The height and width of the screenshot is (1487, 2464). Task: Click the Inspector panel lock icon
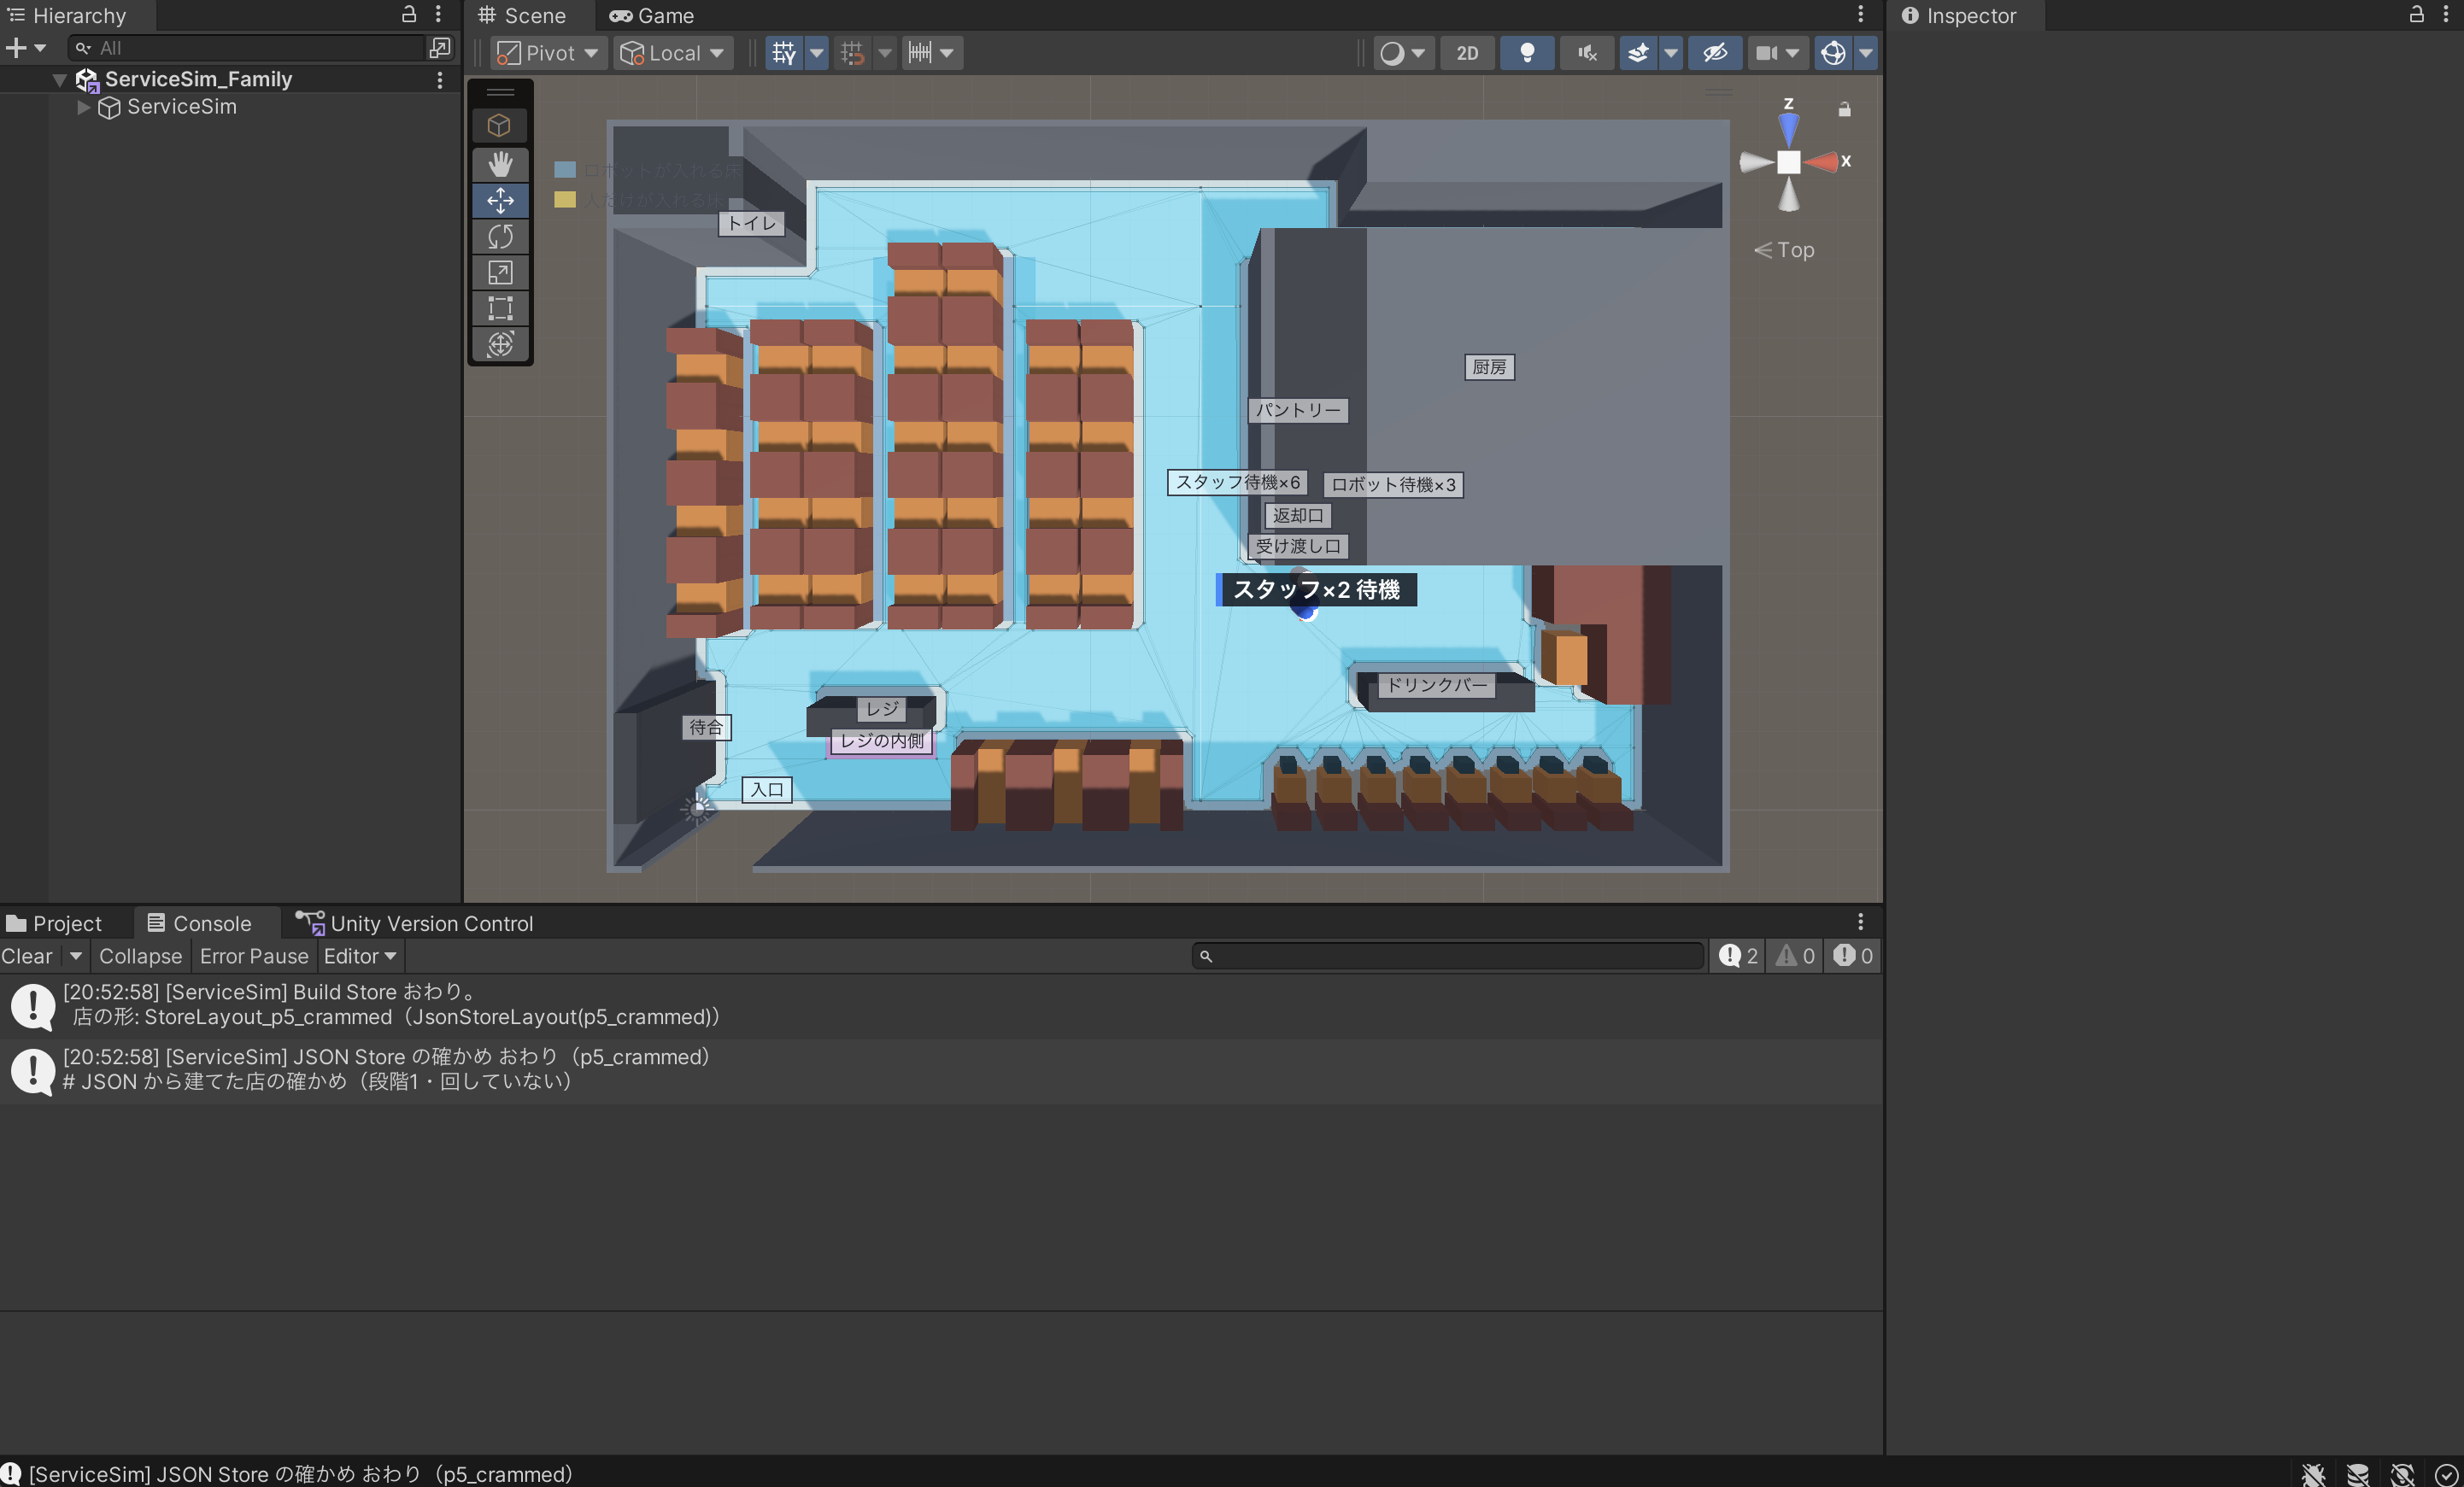pos(2416,14)
